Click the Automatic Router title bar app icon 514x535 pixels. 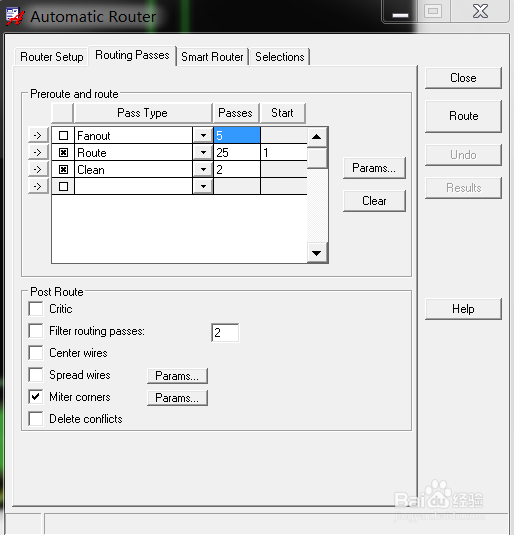click(15, 16)
